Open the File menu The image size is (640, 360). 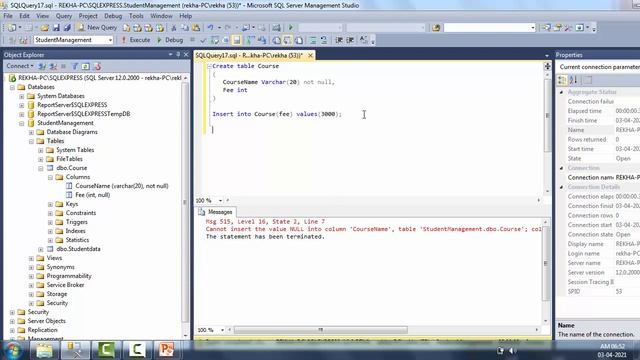8,16
